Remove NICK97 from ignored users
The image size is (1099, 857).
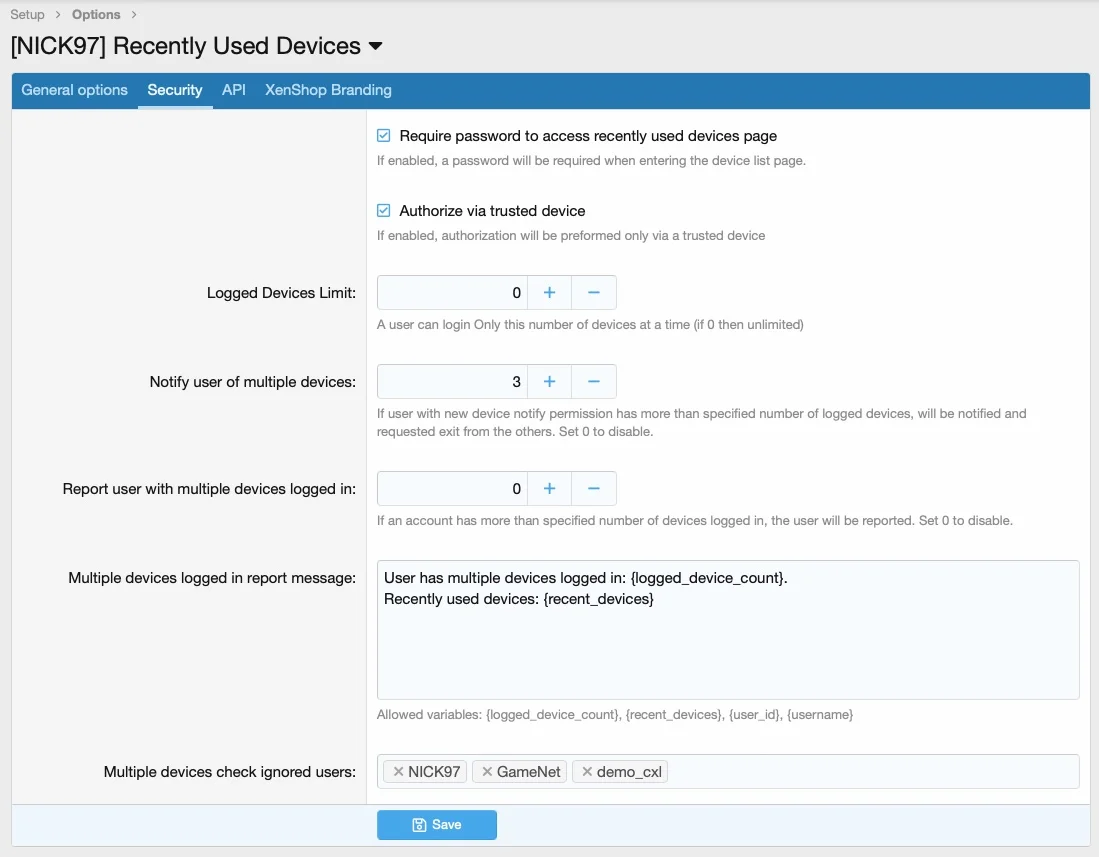click(398, 772)
